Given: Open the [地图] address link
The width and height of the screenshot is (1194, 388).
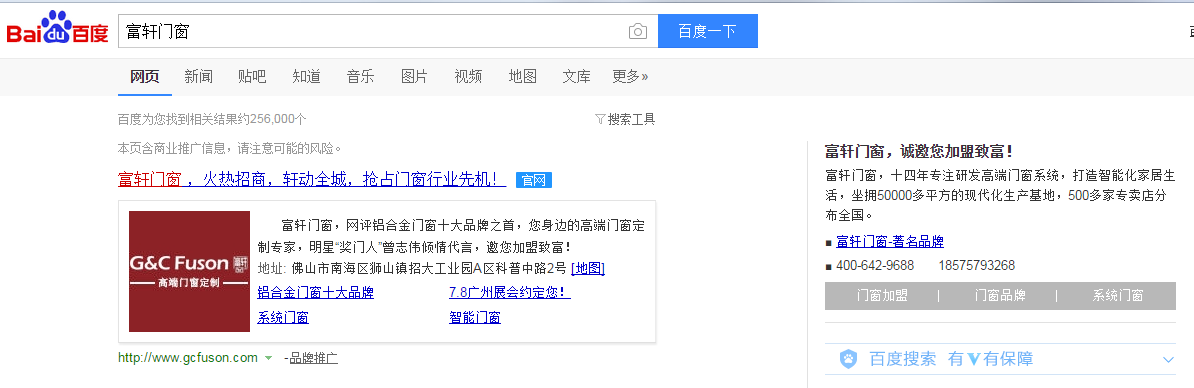Looking at the screenshot, I should coord(588,268).
